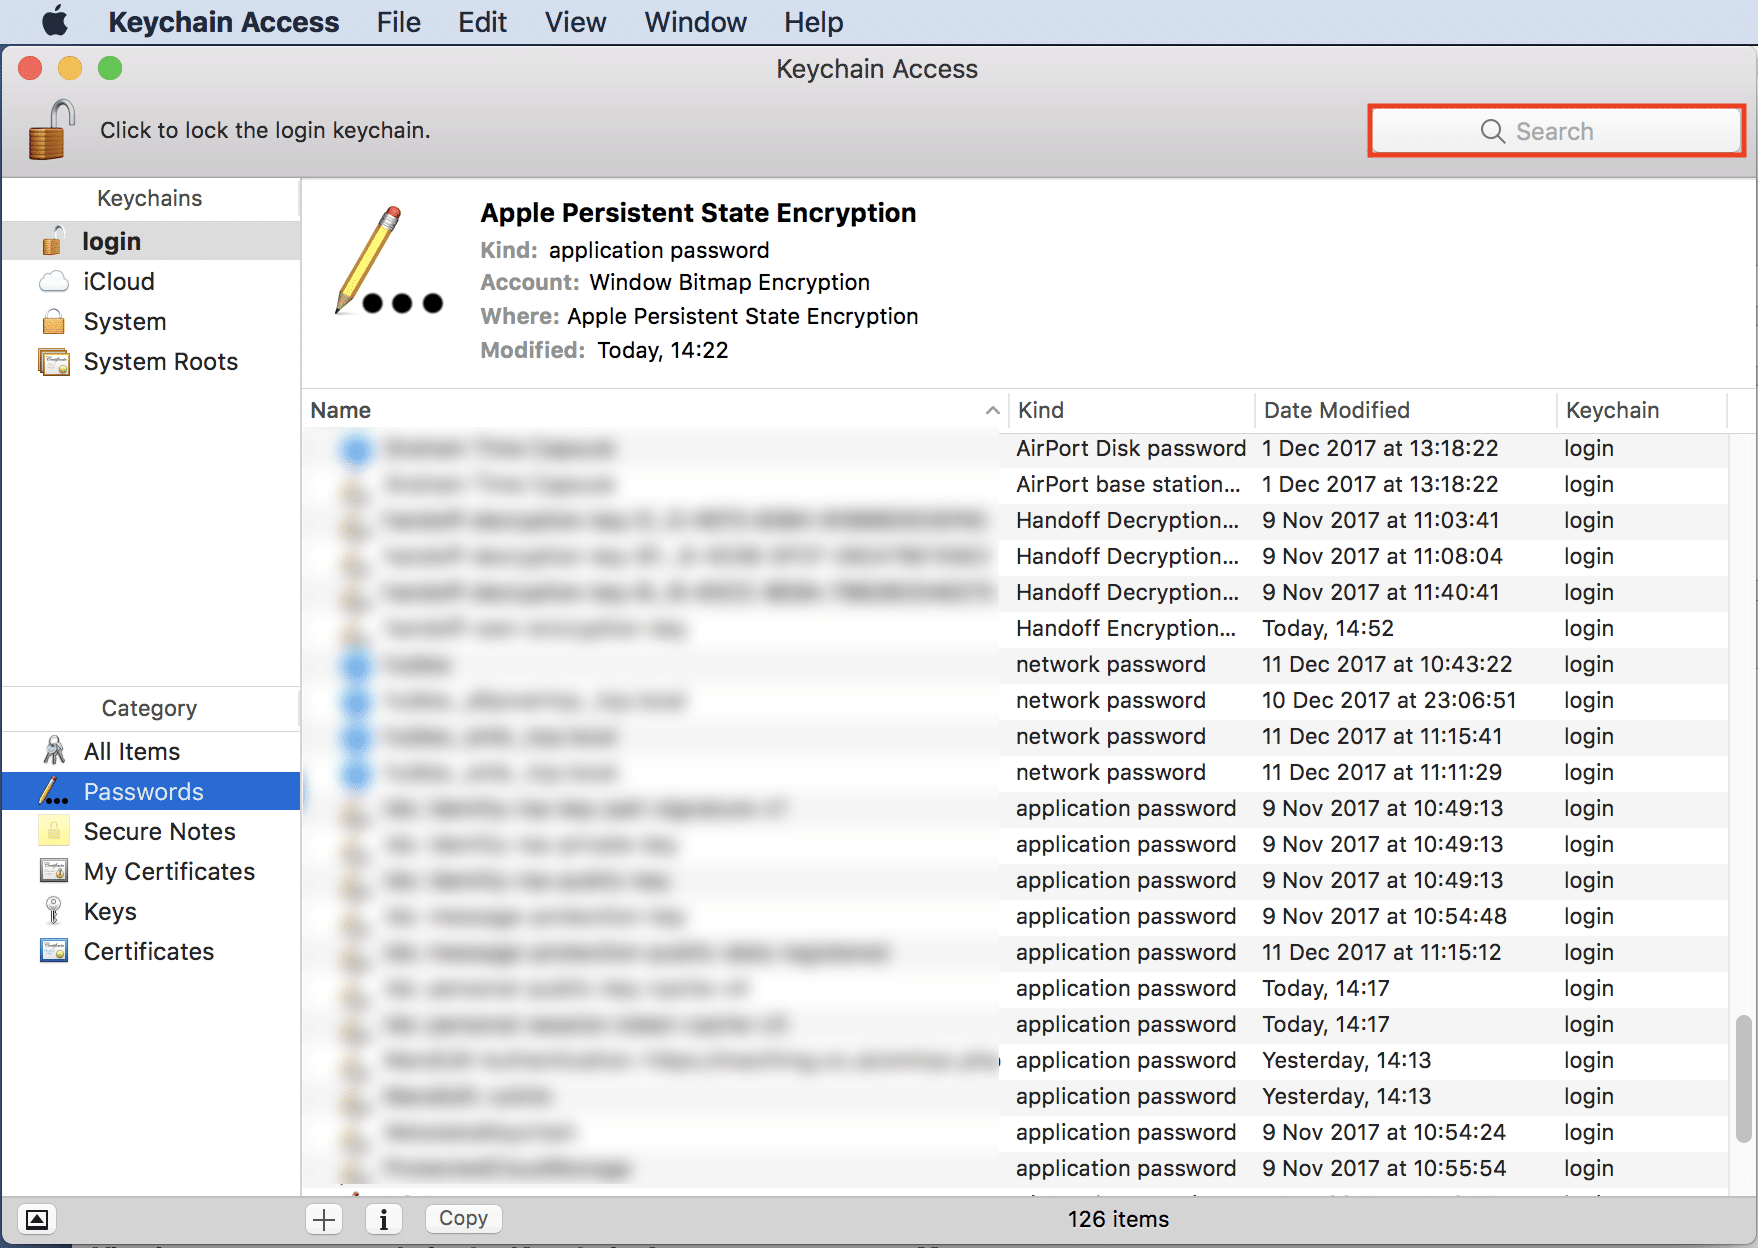Select the AirPort Disk password row
This screenshot has height=1248, width=1758.
[1015, 448]
